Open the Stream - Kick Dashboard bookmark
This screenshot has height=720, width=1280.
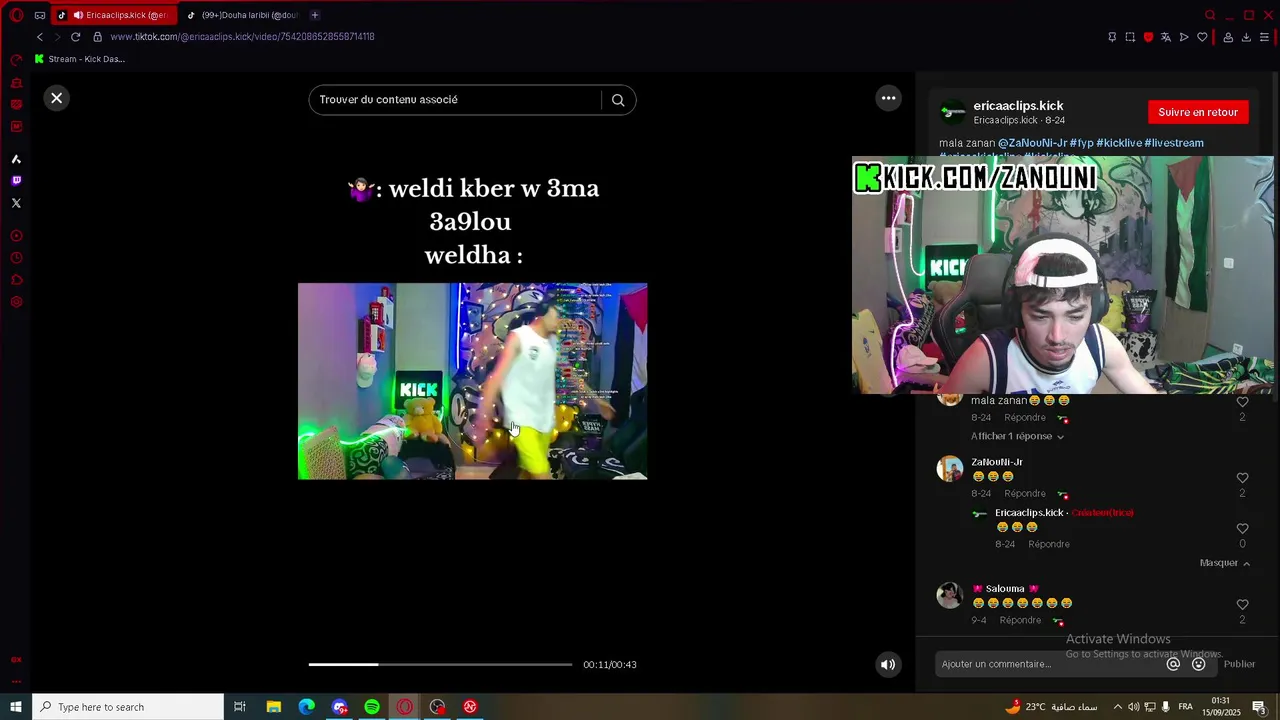click(80, 59)
